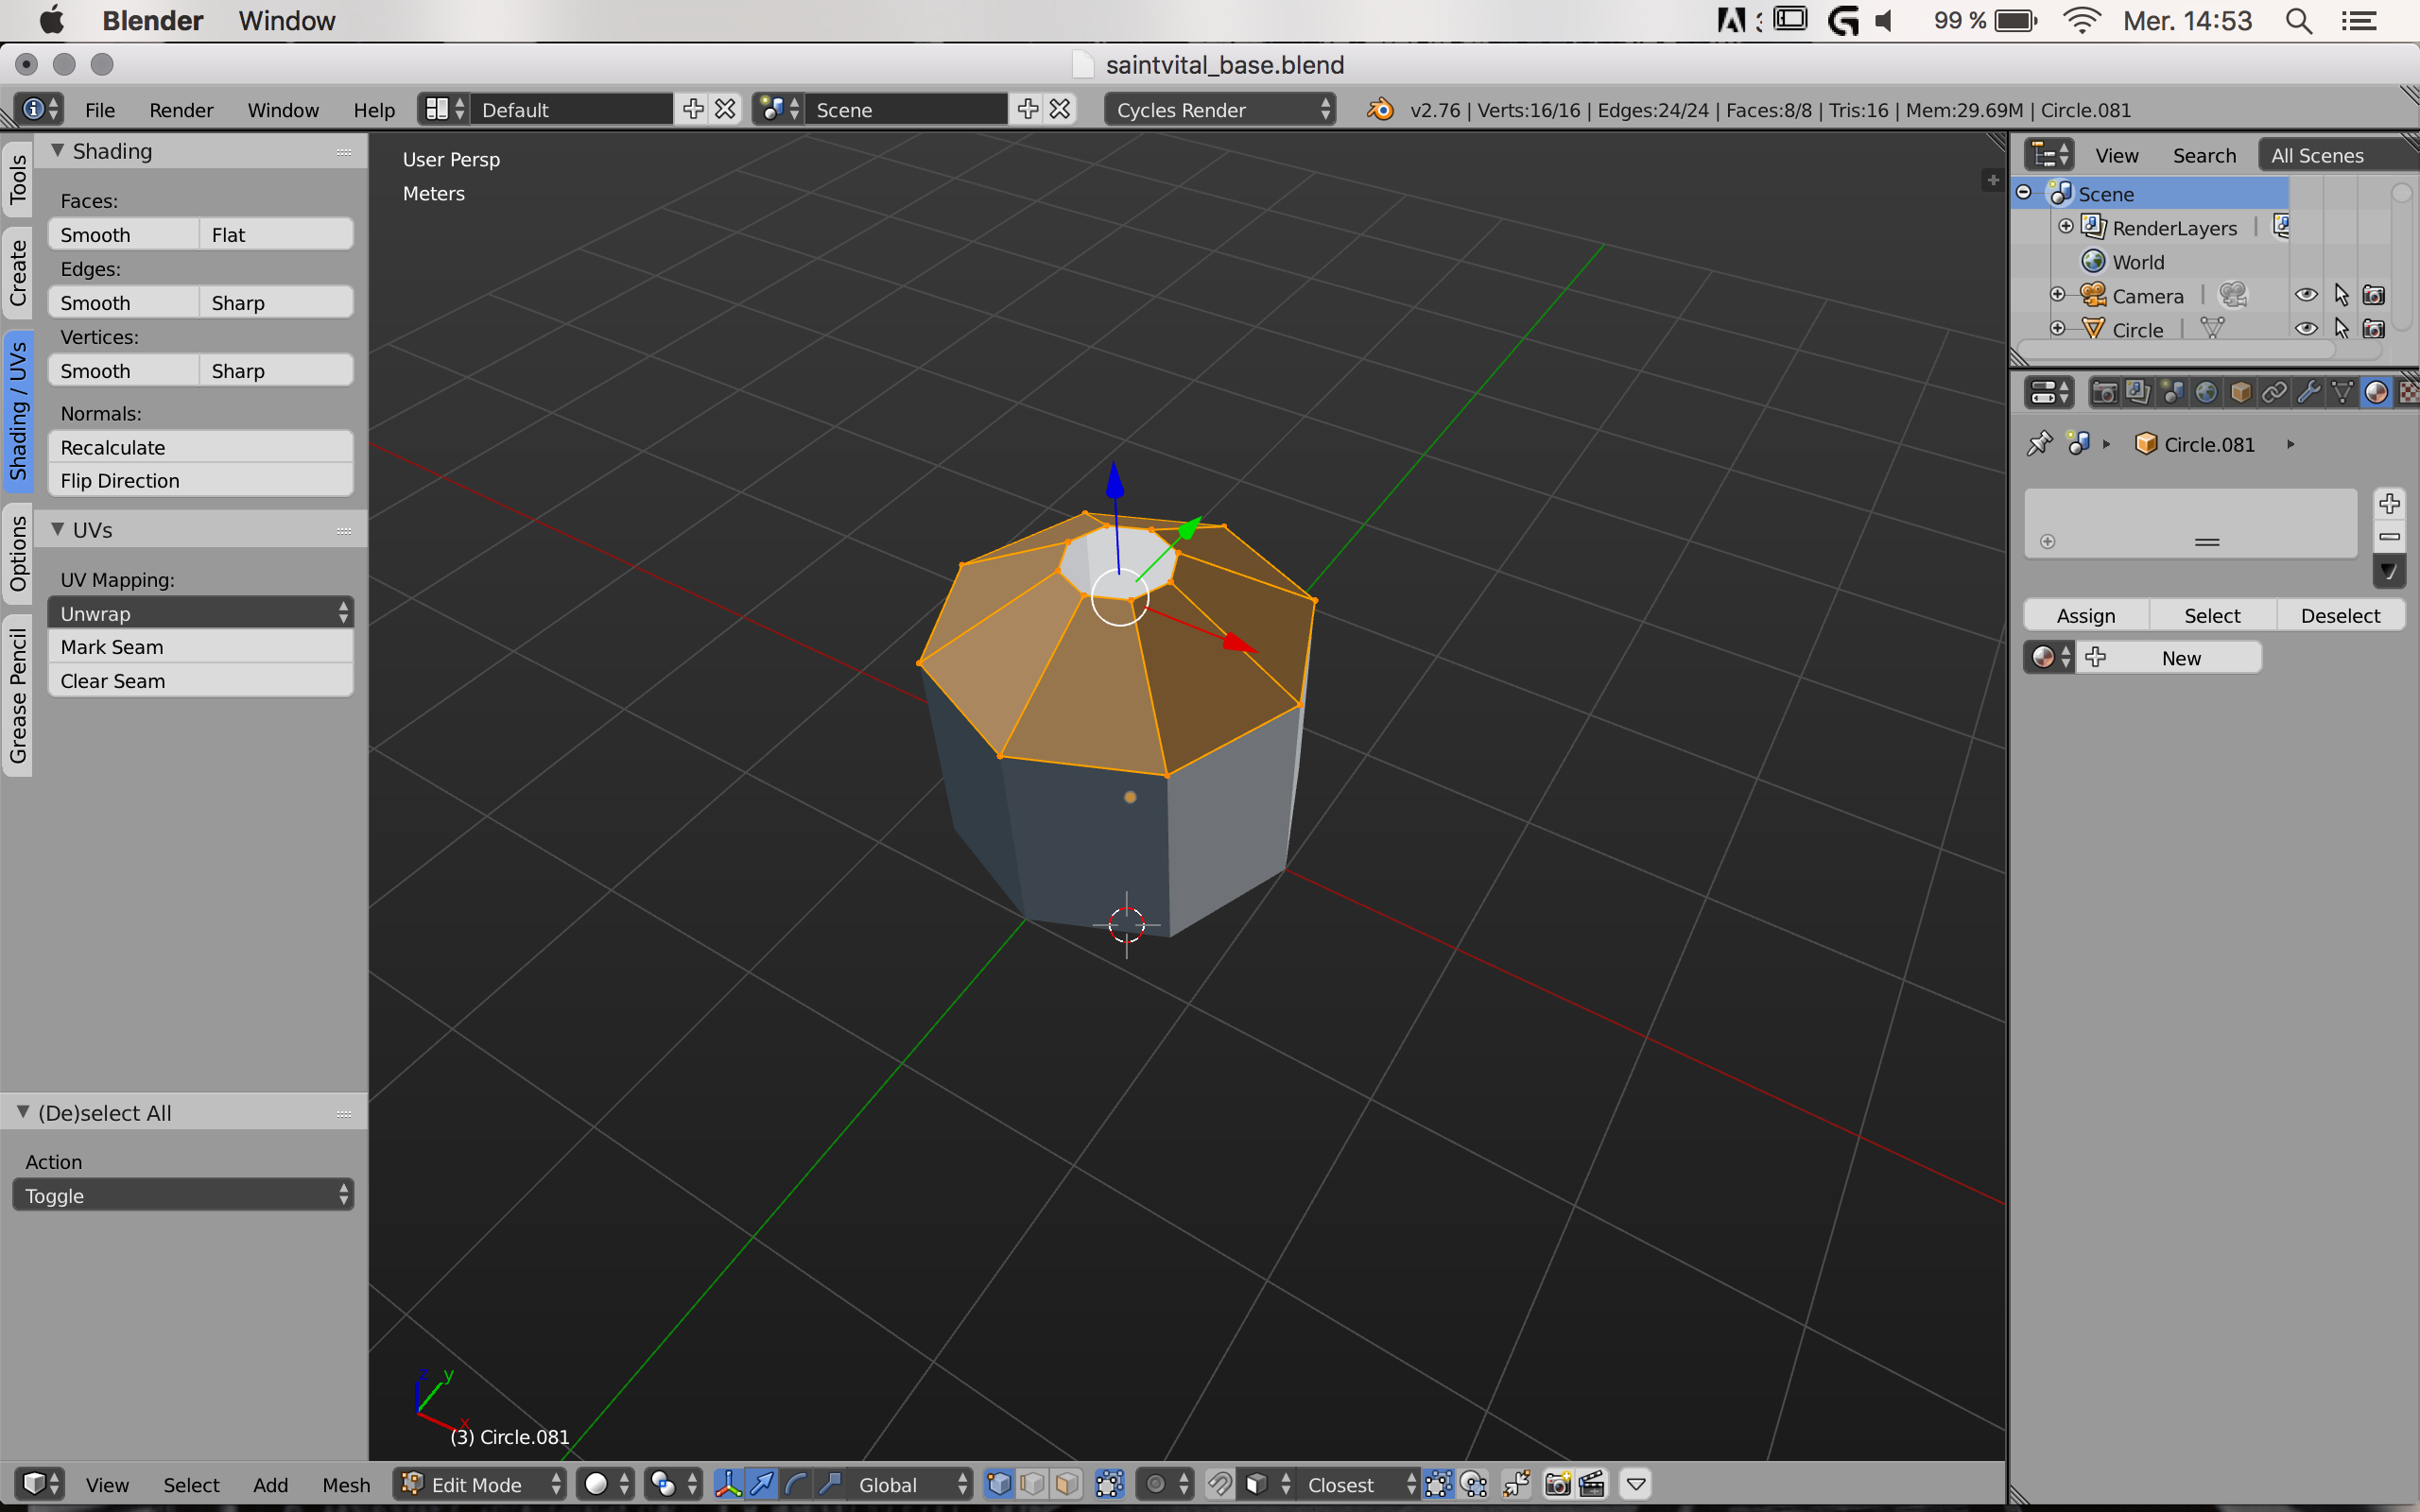
Task: Click the OpenGL render camera icon
Action: [1557, 1484]
